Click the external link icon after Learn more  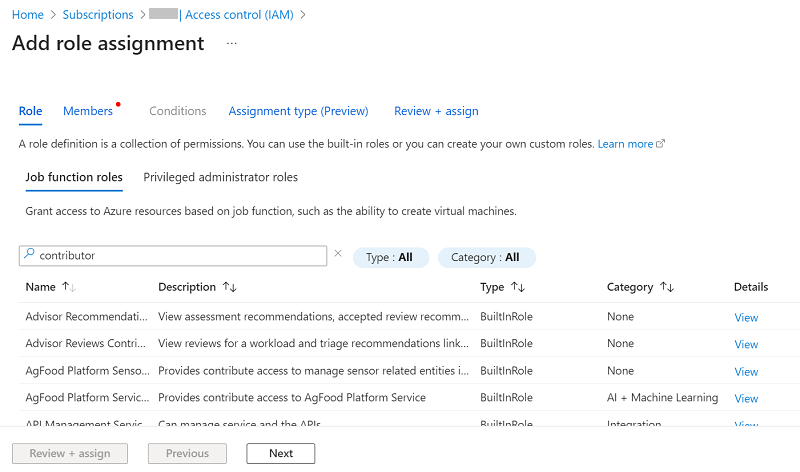[x=661, y=144]
